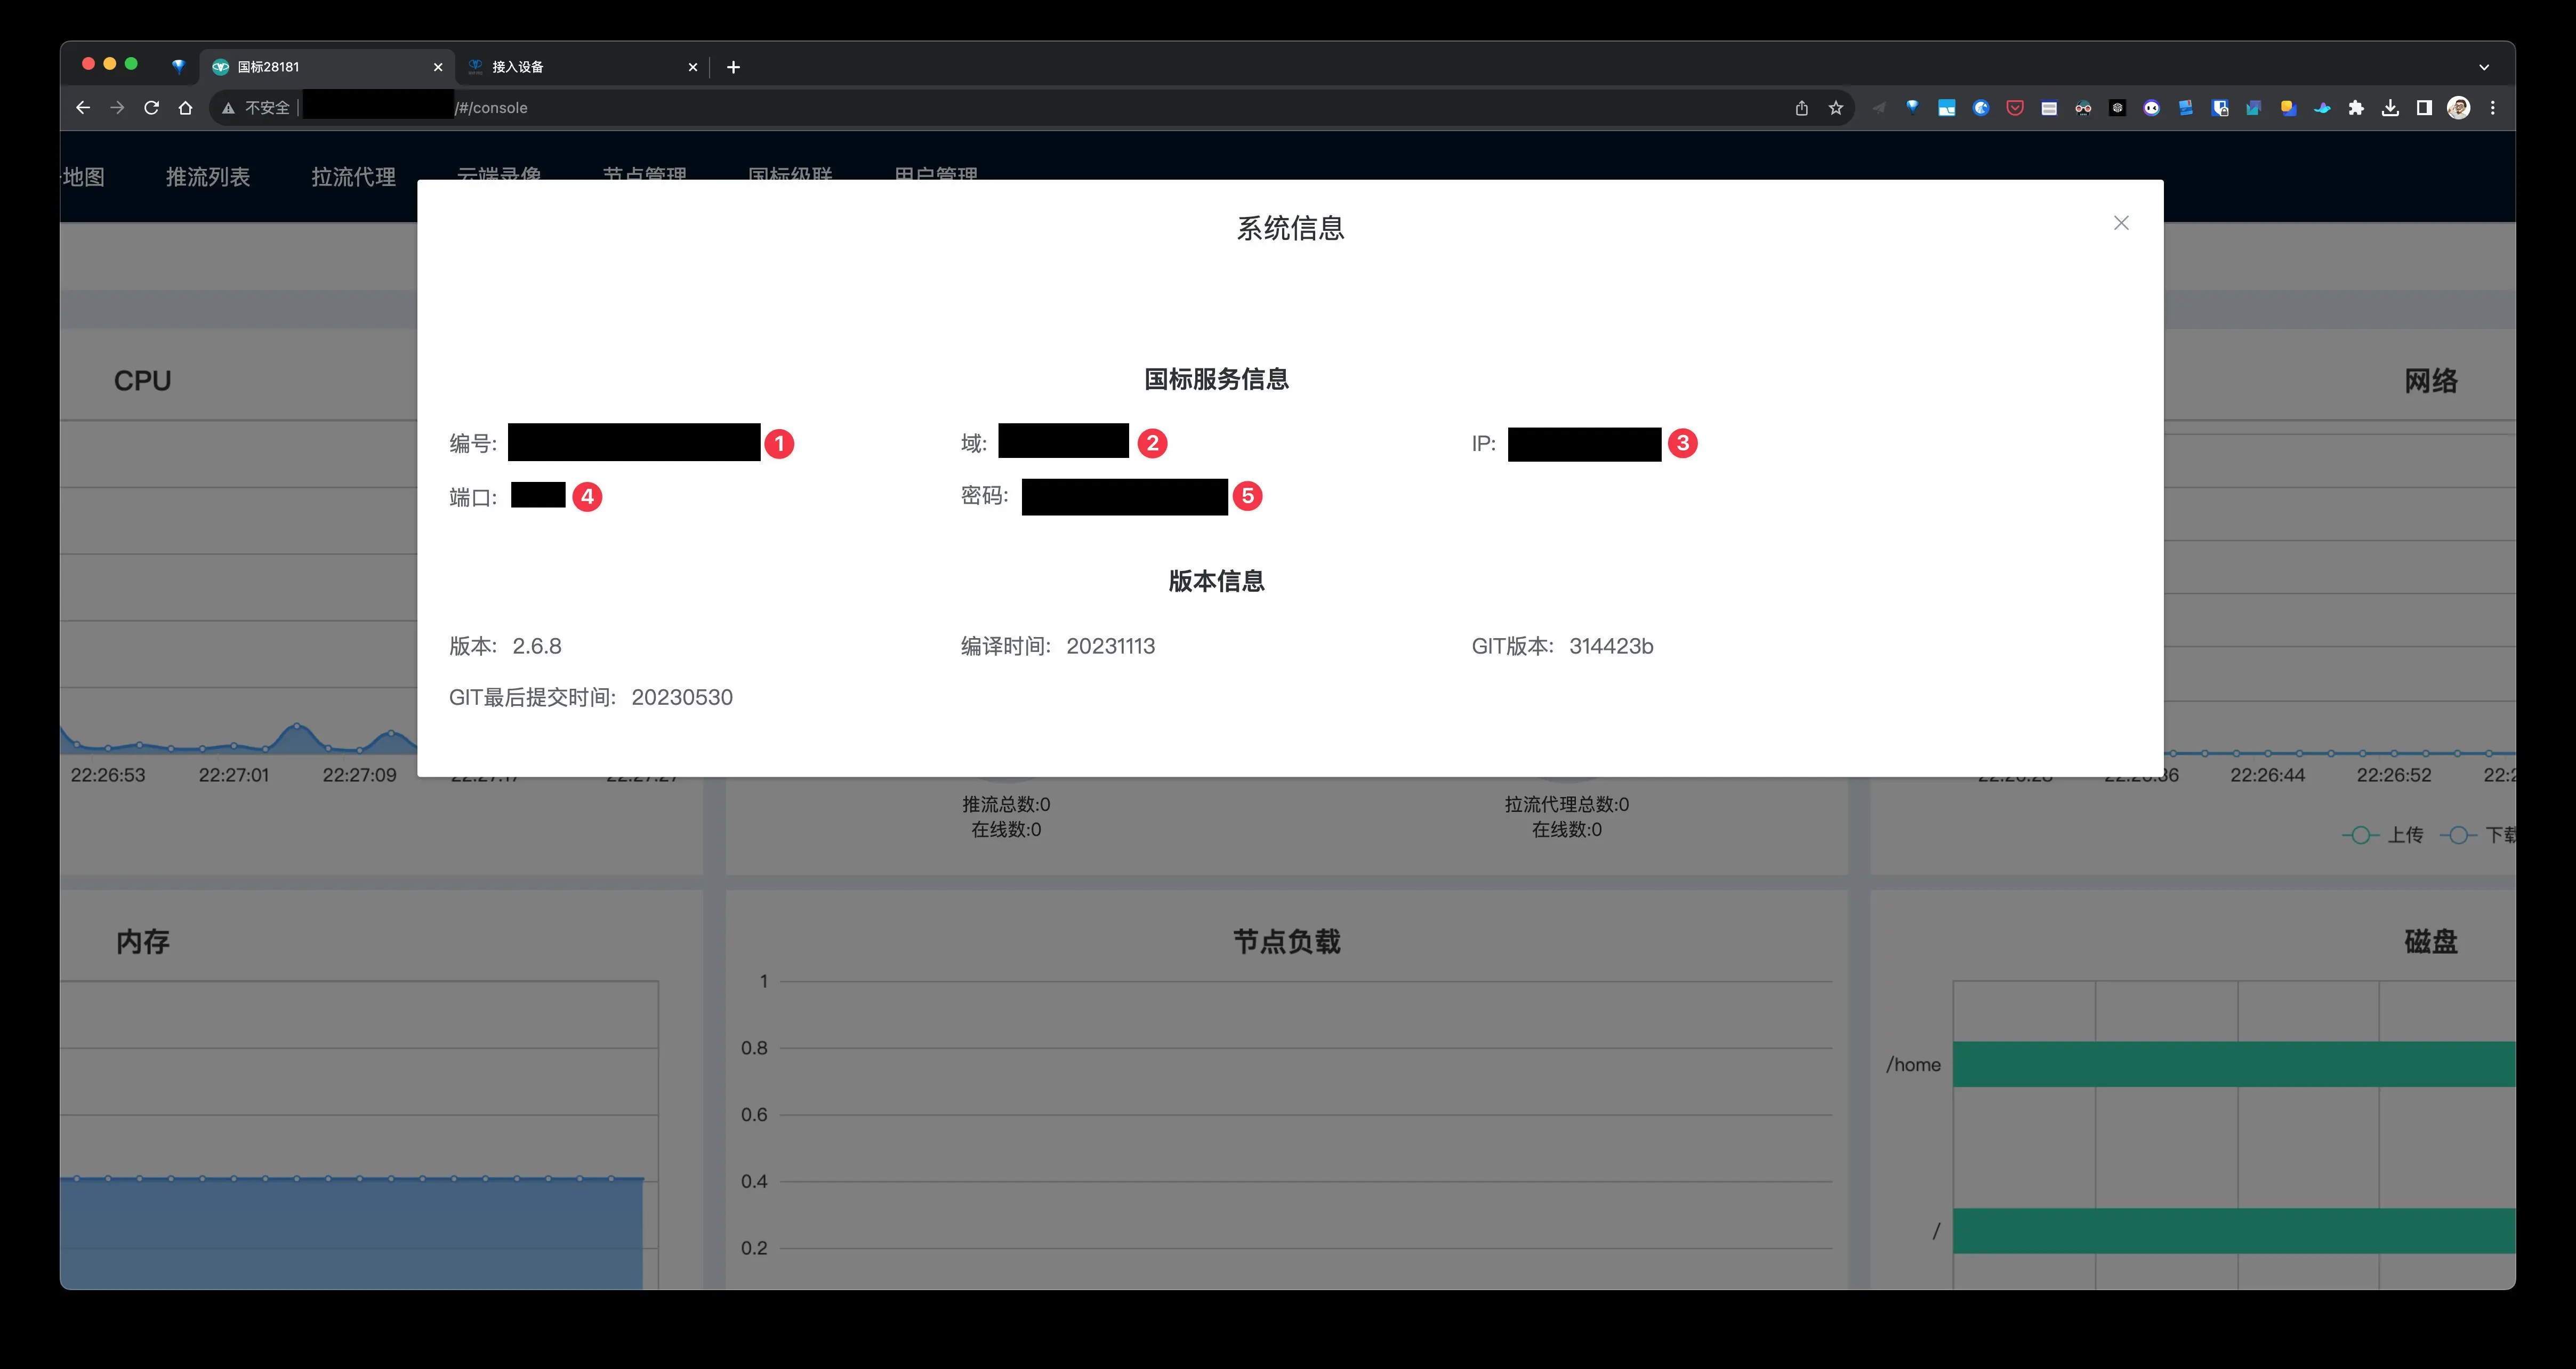Click the home button in browser toolbar
Screen dimensions: 2576x1369
[x=185, y=108]
